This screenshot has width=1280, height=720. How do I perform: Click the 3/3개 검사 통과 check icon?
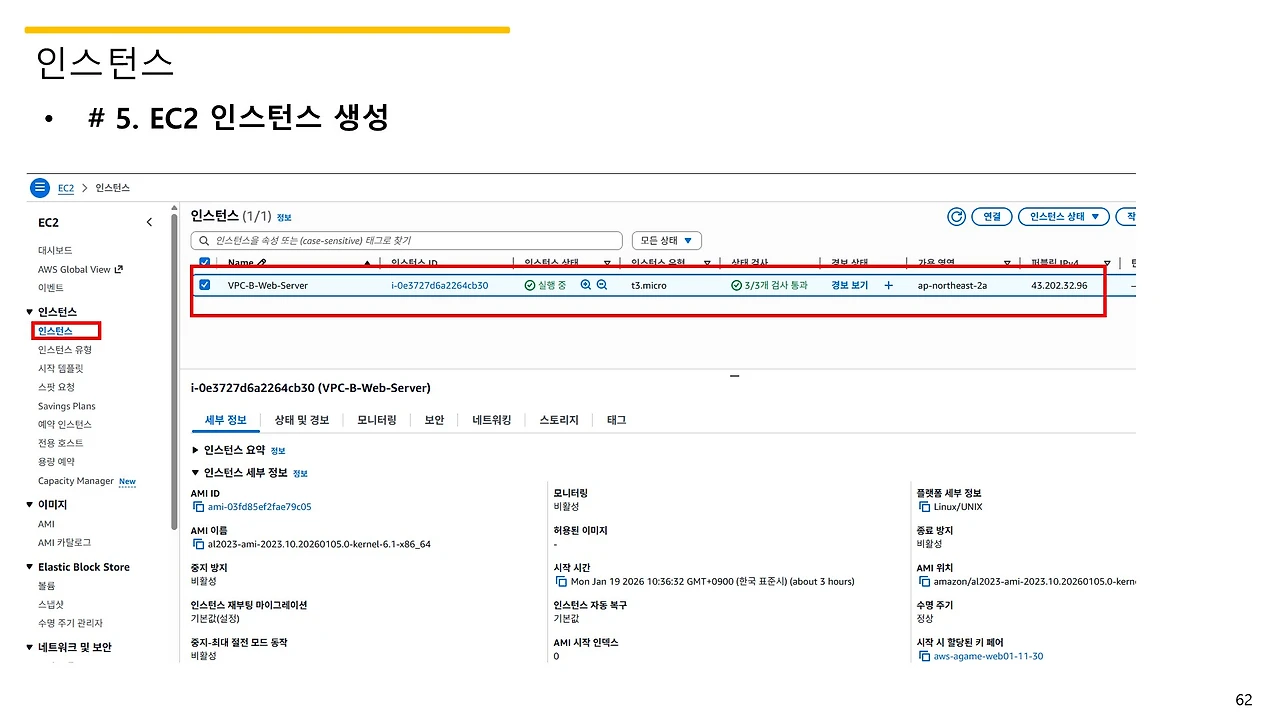tap(736, 285)
